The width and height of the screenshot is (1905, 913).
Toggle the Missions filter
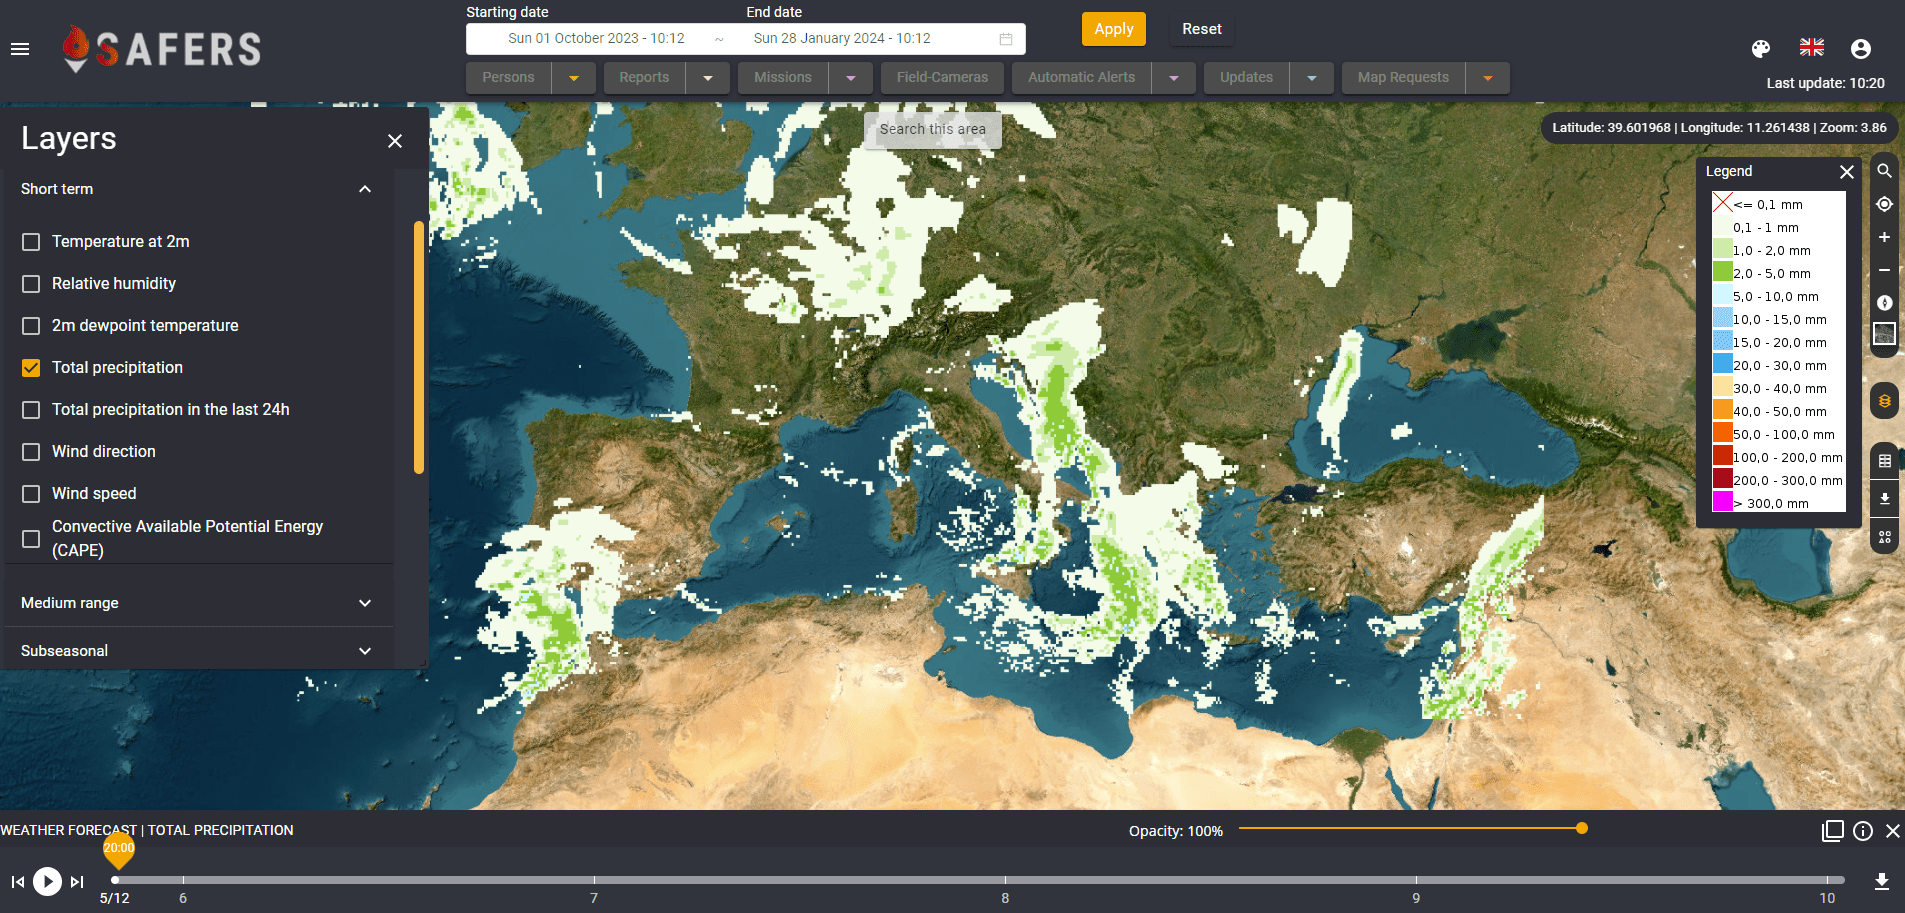pos(783,78)
